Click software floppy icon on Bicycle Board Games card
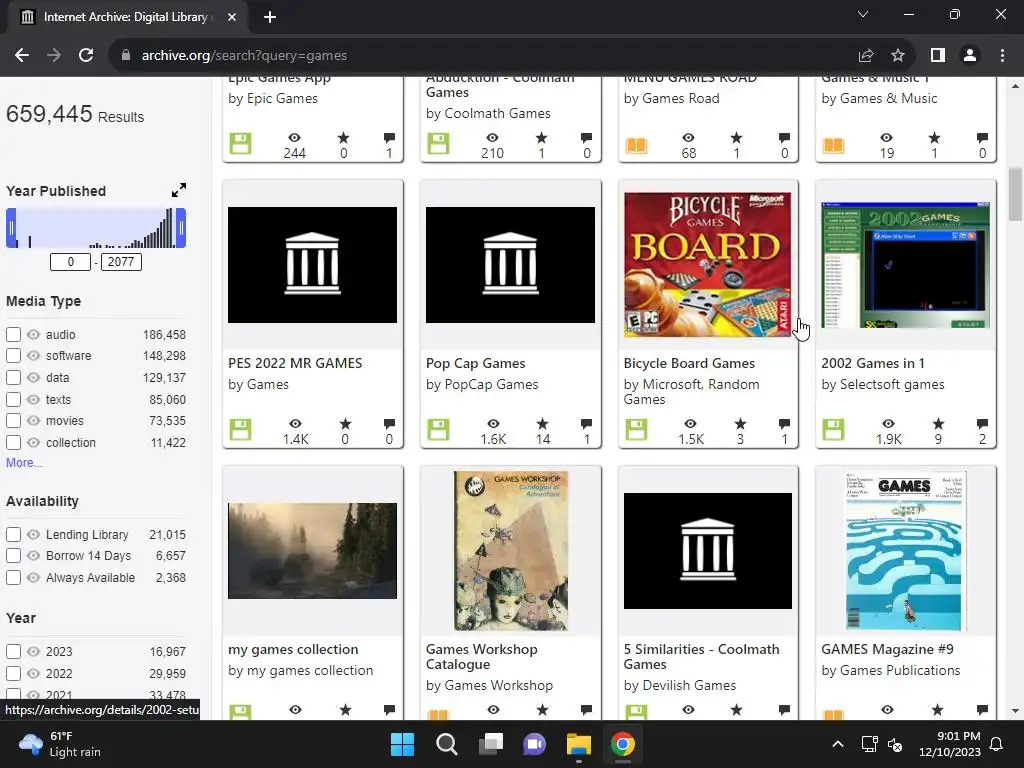 [x=636, y=430]
